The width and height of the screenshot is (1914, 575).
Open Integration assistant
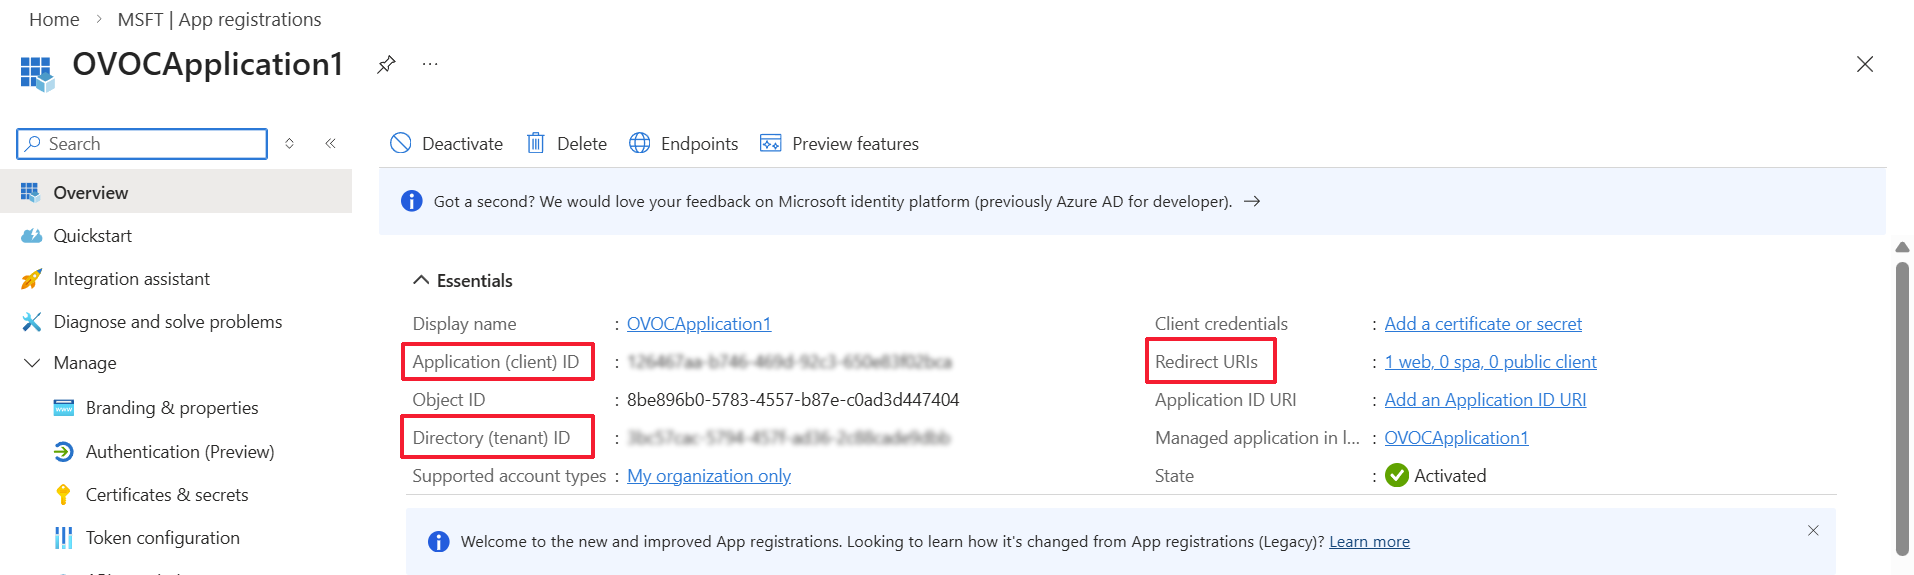click(131, 279)
